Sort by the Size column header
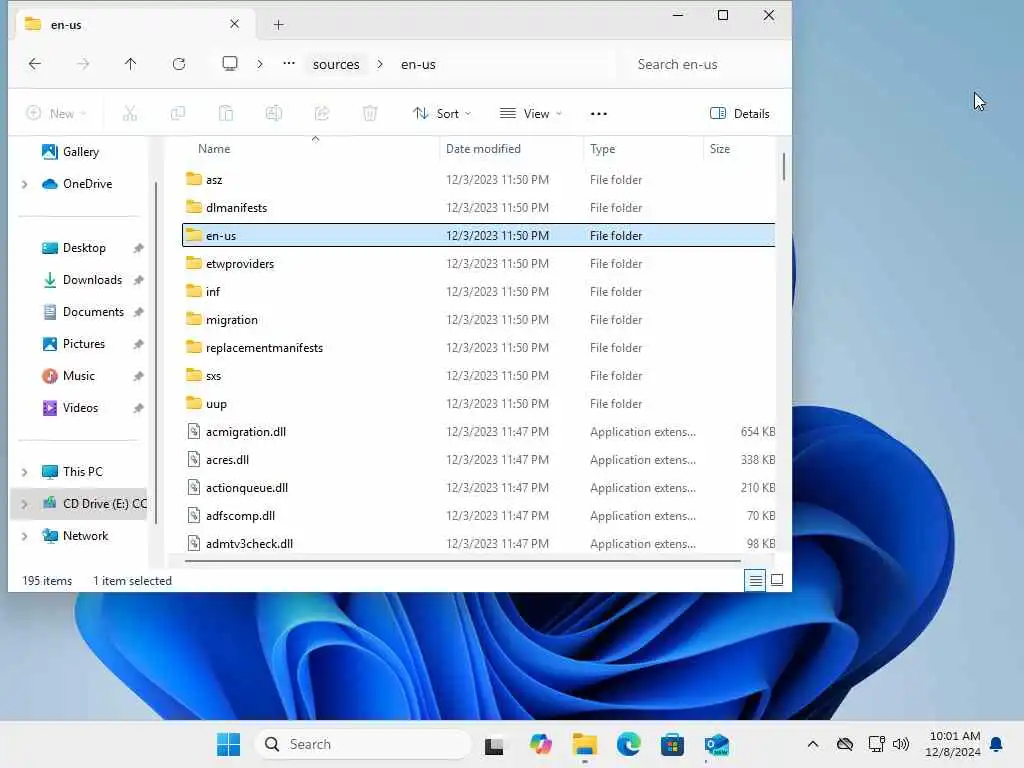The width and height of the screenshot is (1024, 768). tap(720, 149)
